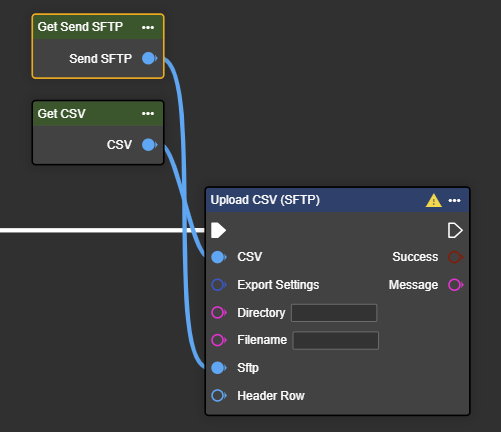Click the yellow warning icon on Upload CSV
Viewport: 501px width, 432px height.
(434, 200)
